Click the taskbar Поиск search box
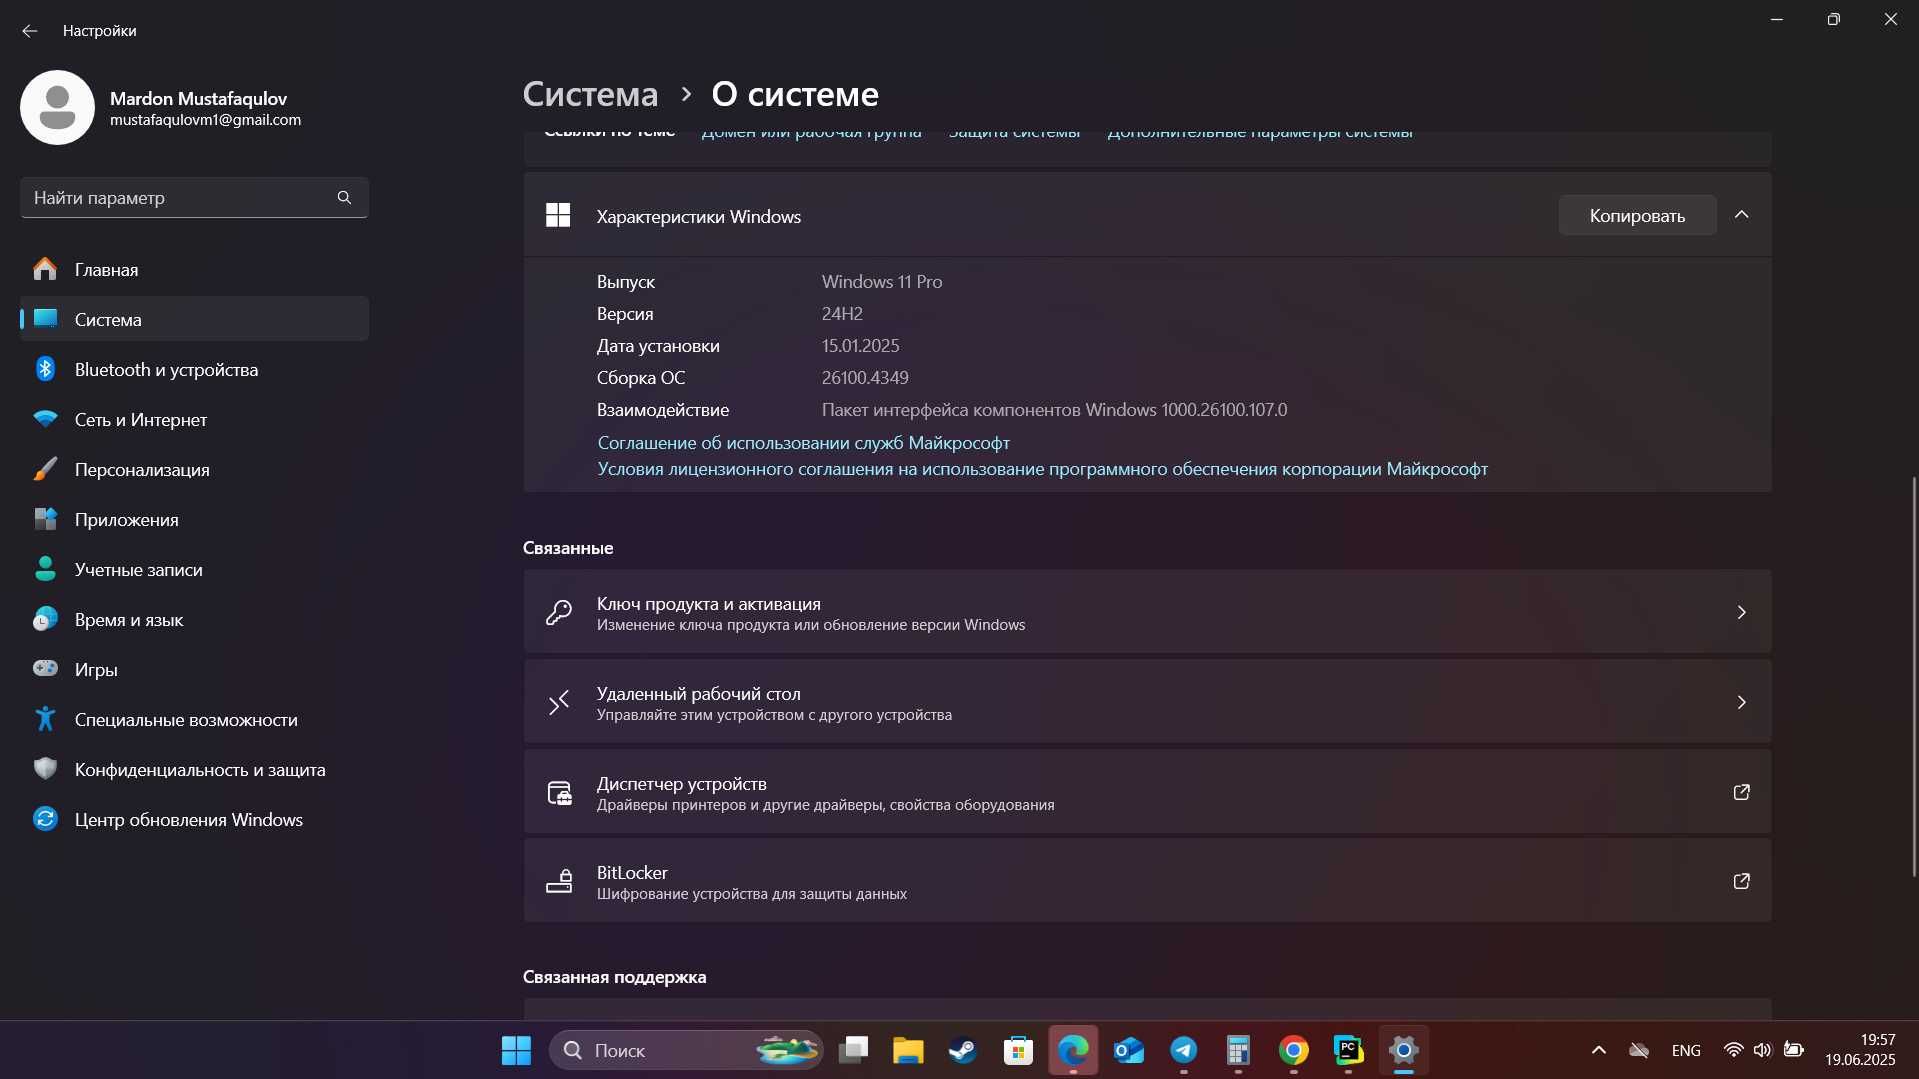The height and width of the screenshot is (1079, 1919). click(686, 1050)
